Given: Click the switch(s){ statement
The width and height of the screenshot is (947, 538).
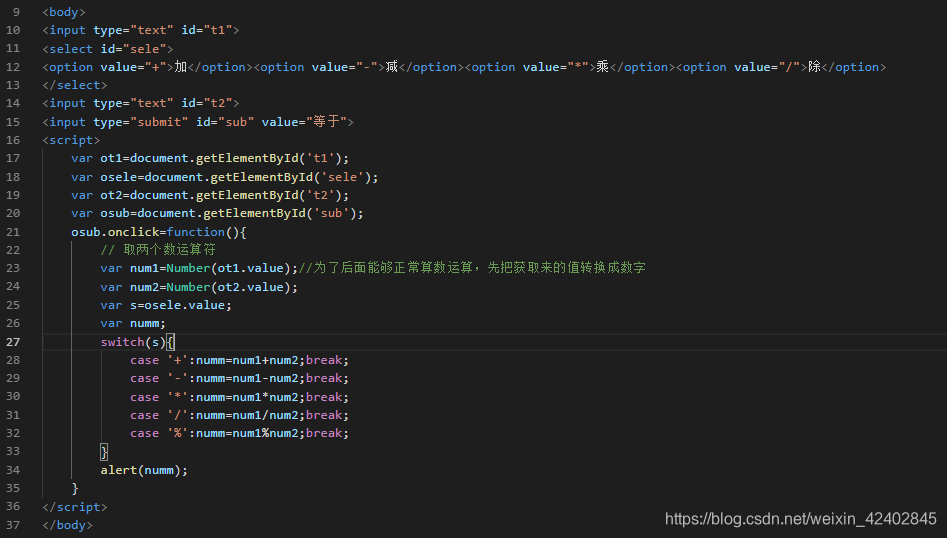Looking at the screenshot, I should click(138, 342).
